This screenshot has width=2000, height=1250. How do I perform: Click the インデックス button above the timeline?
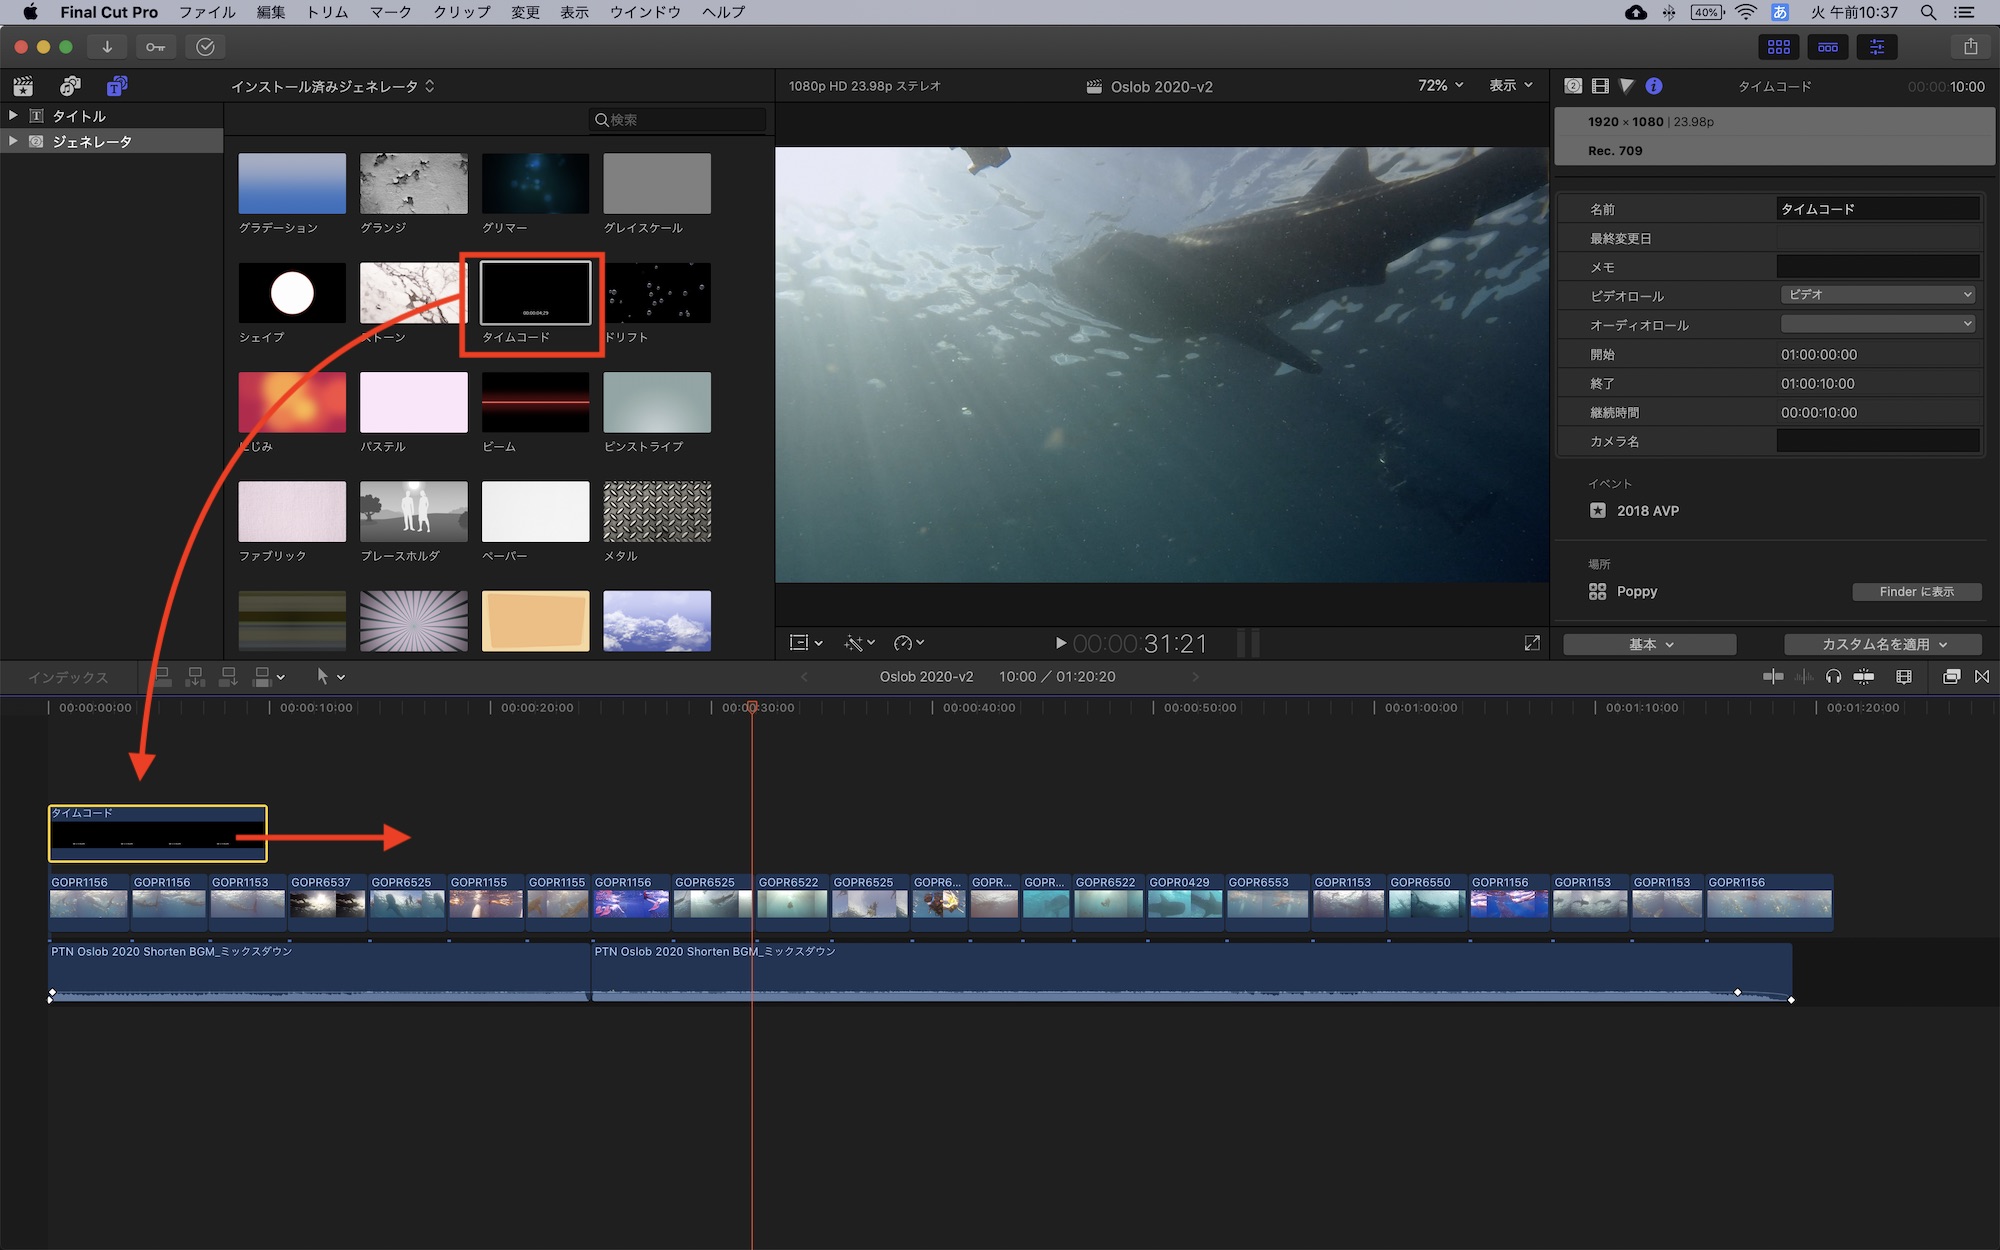pyautogui.click(x=68, y=677)
